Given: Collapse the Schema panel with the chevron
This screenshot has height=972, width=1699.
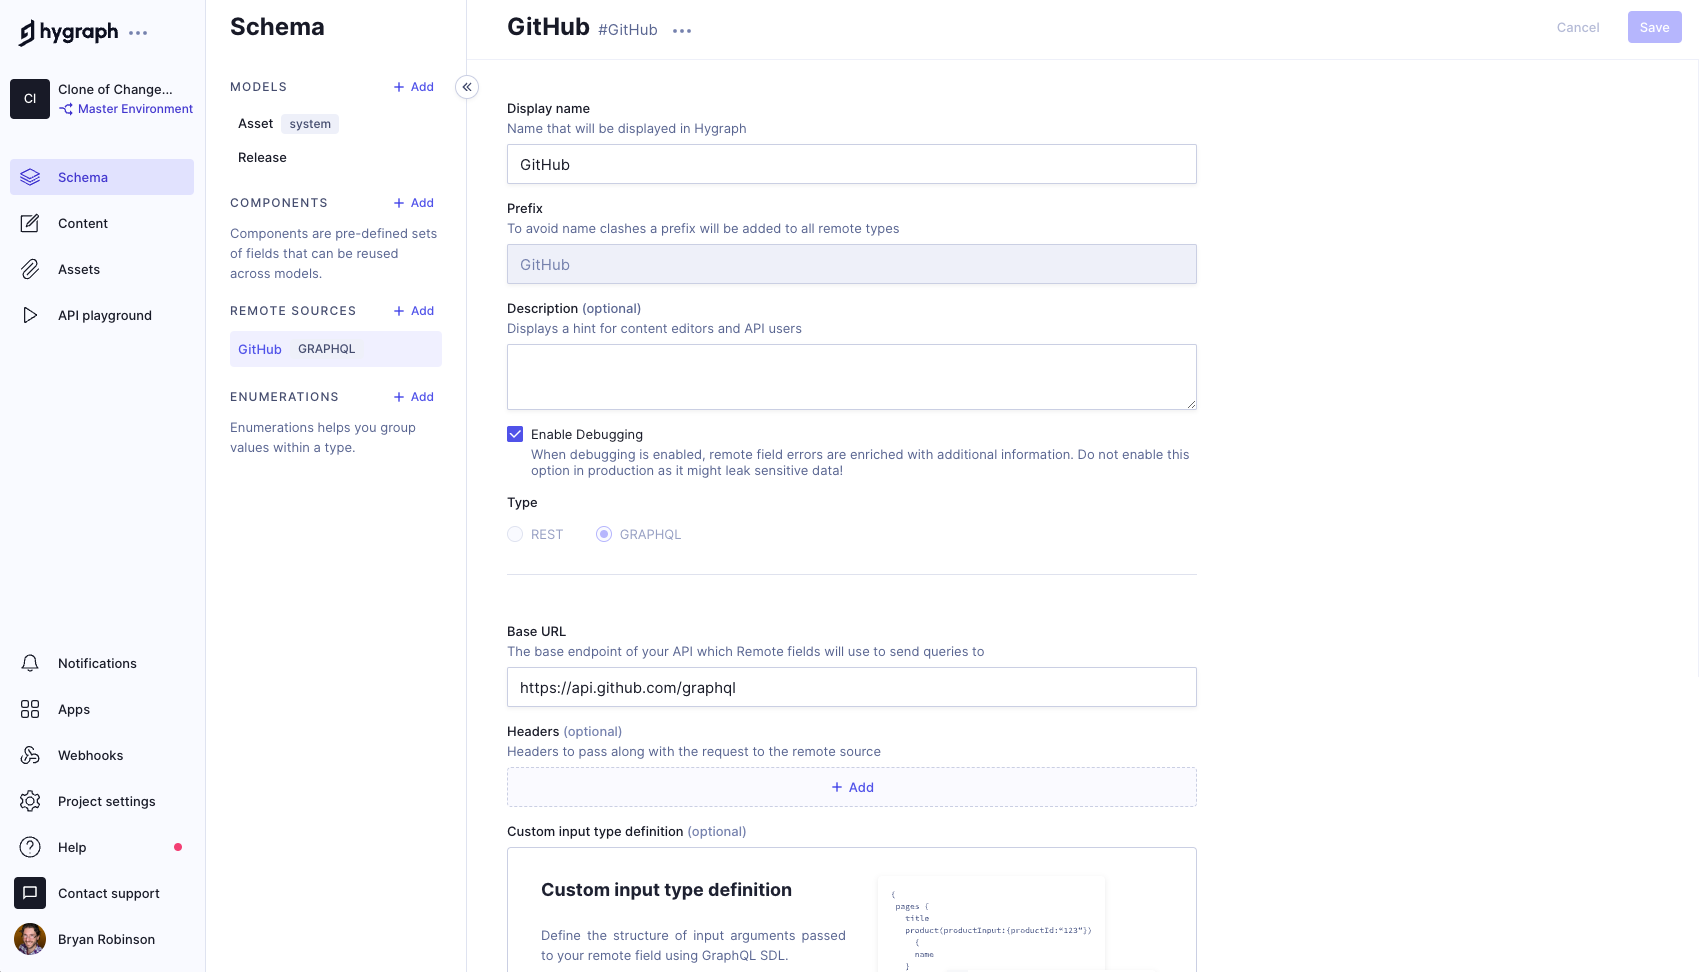Looking at the screenshot, I should click(466, 87).
